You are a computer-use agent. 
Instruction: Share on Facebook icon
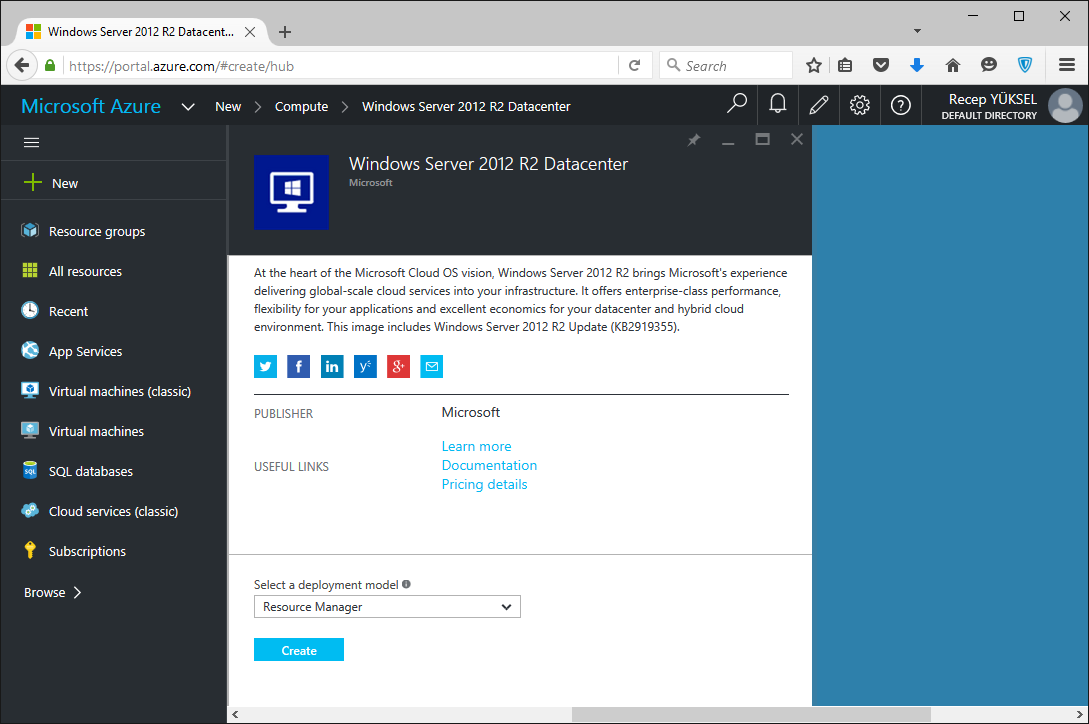click(x=299, y=366)
